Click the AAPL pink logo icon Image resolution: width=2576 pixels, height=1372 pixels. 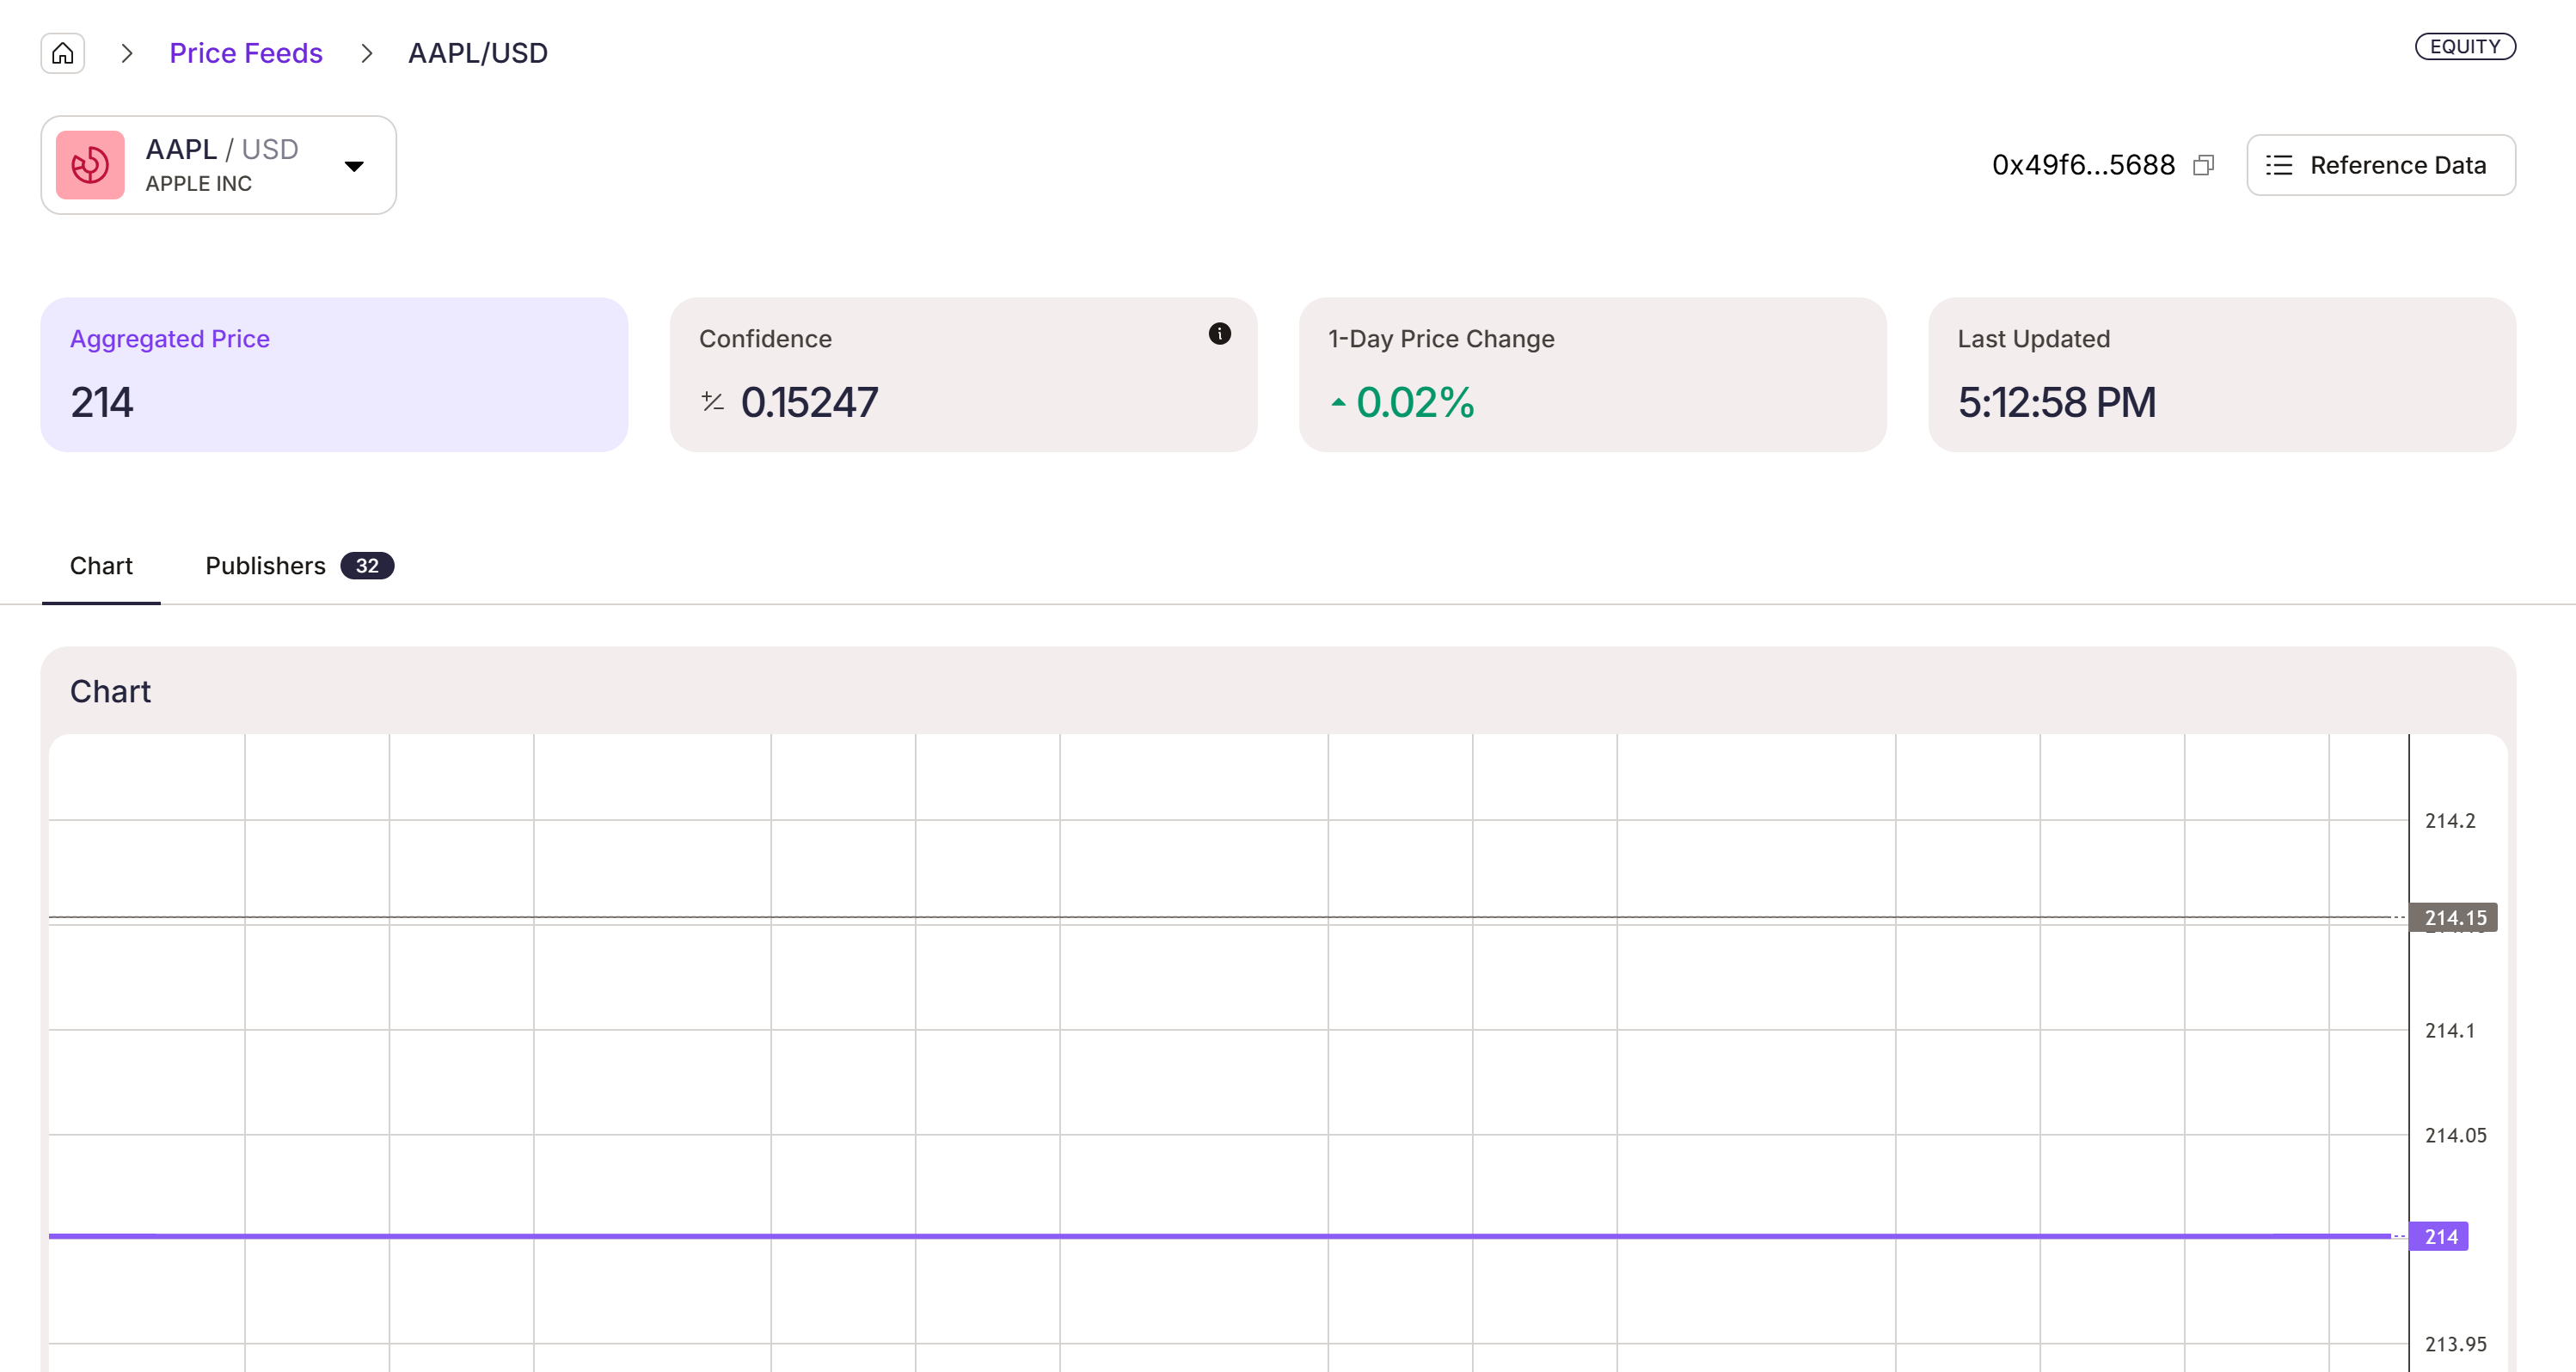coord(90,165)
